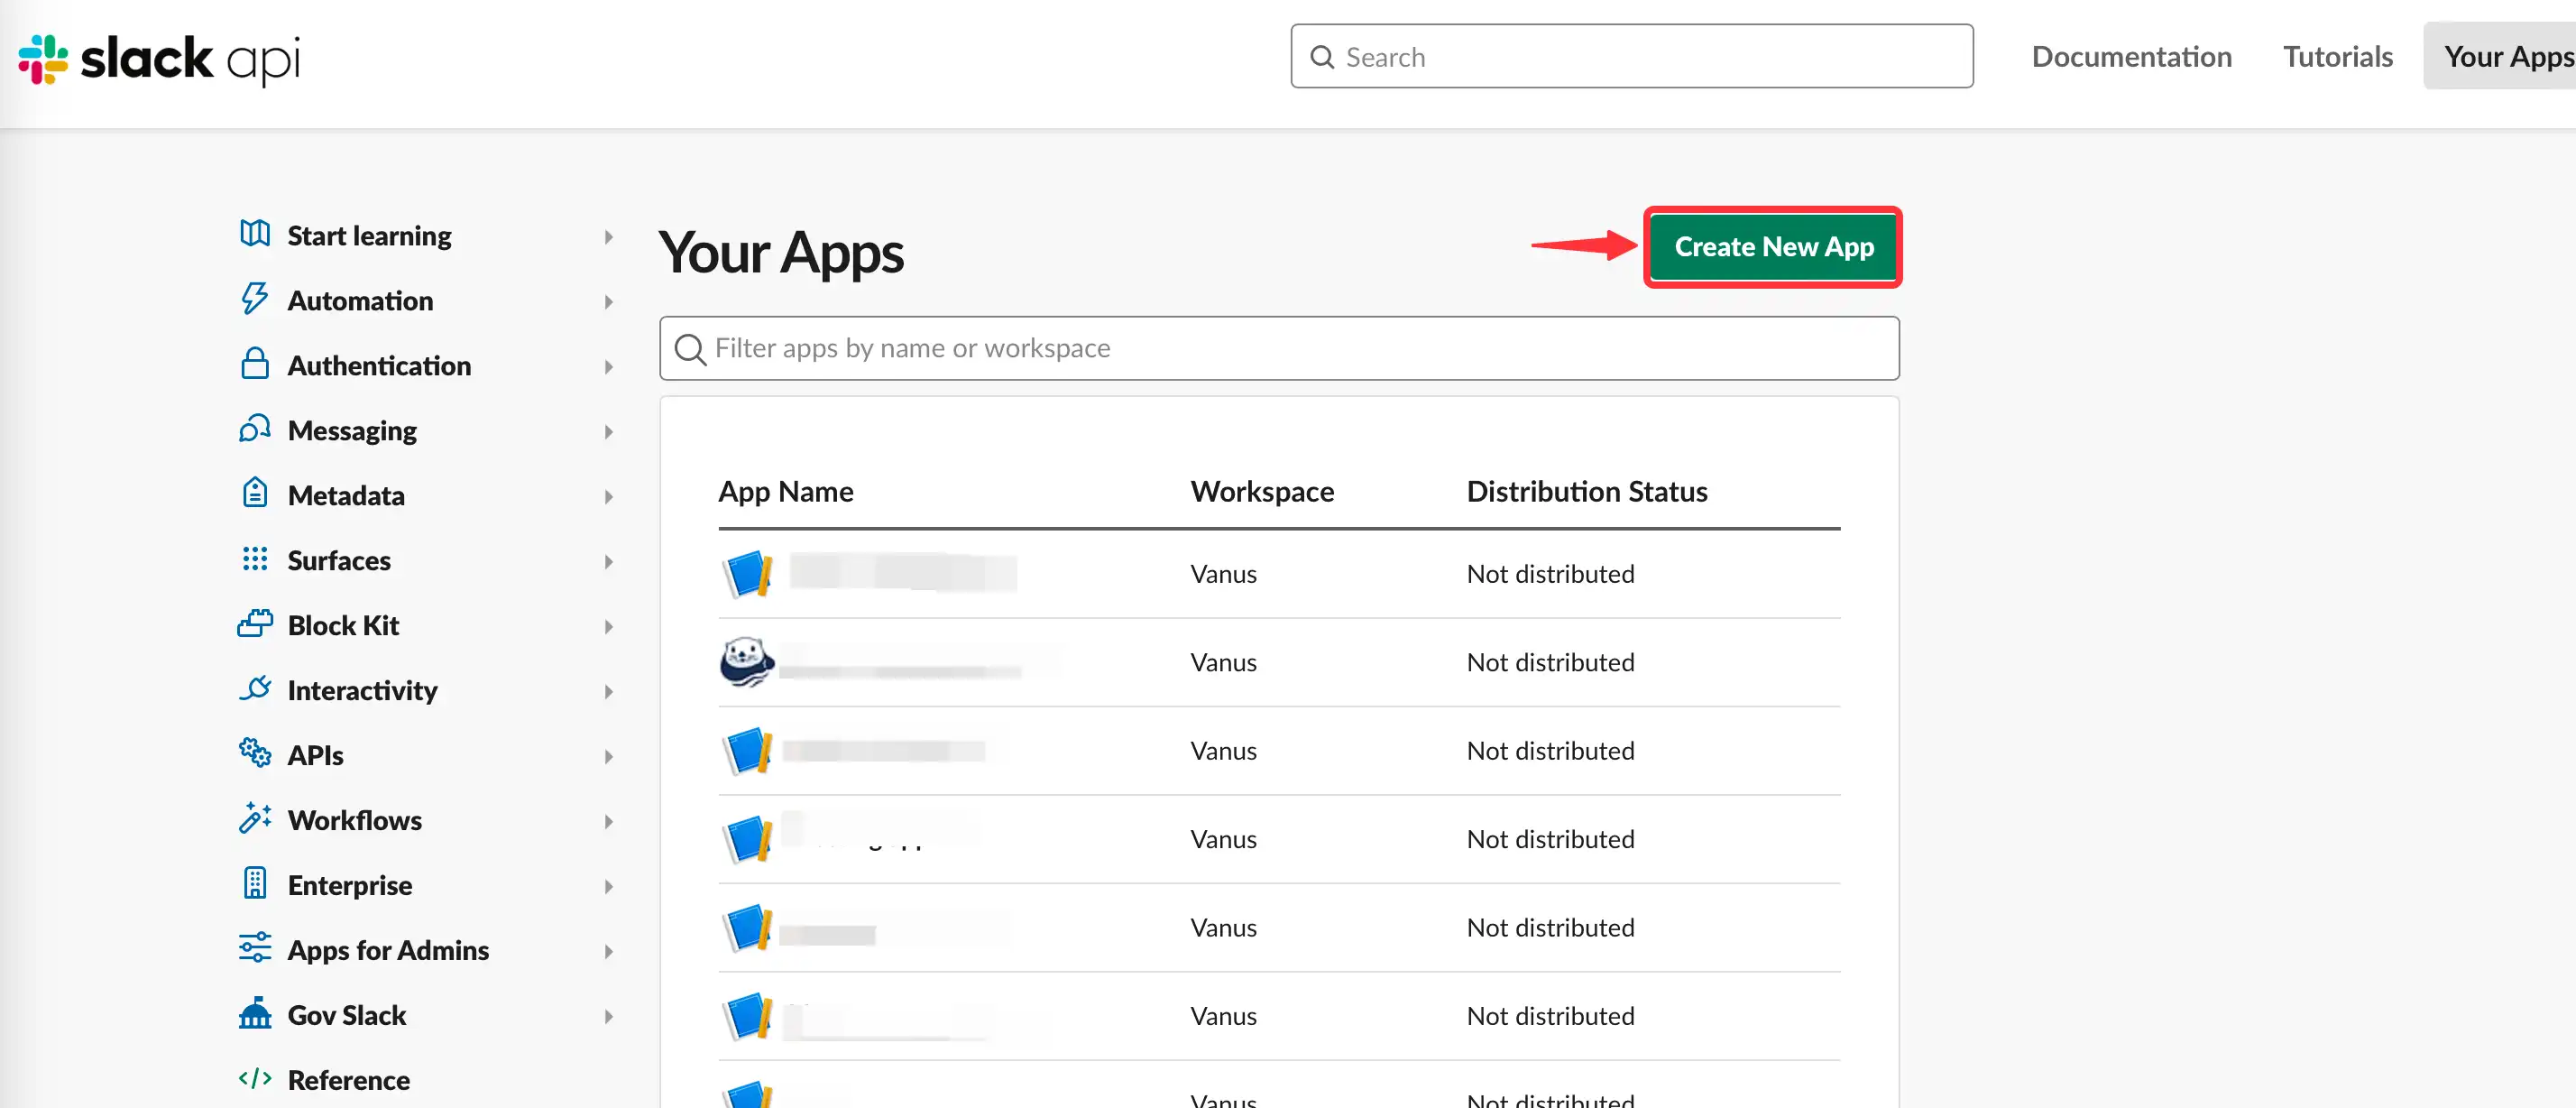Click the Reference code brackets icon
This screenshot has height=1108, width=2576.
[255, 1078]
